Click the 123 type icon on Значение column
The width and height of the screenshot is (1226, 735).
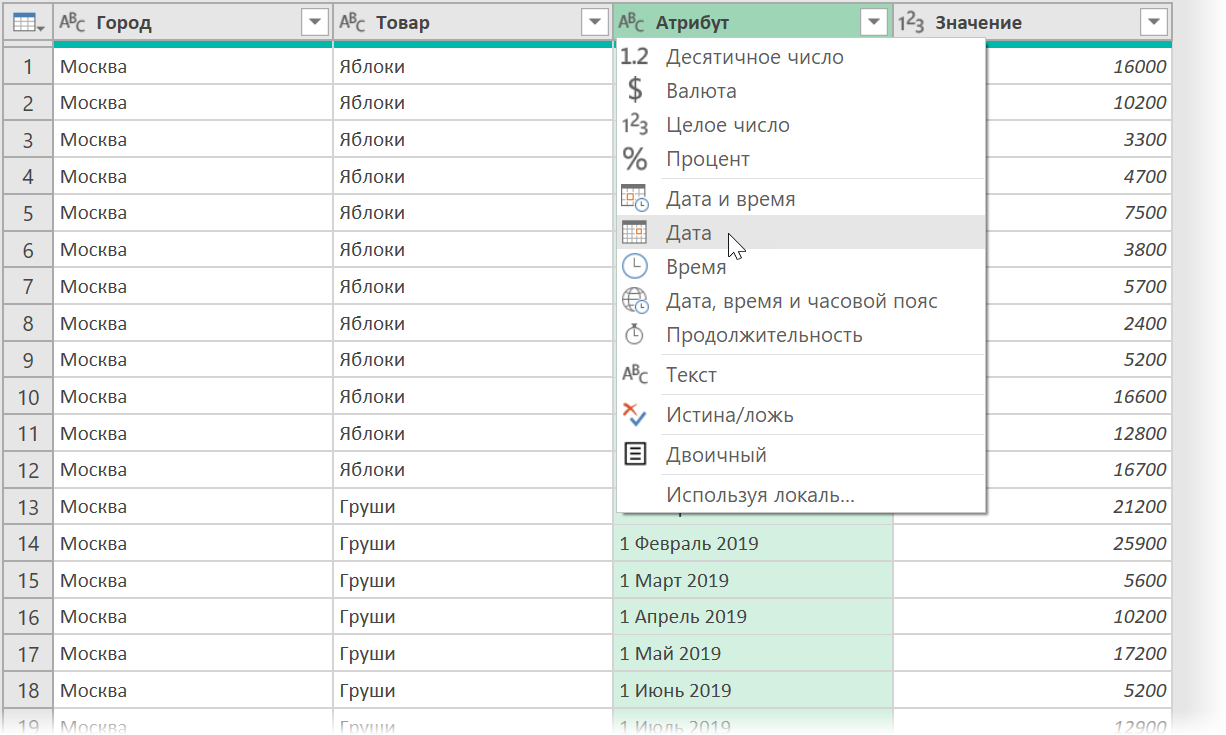click(x=911, y=23)
